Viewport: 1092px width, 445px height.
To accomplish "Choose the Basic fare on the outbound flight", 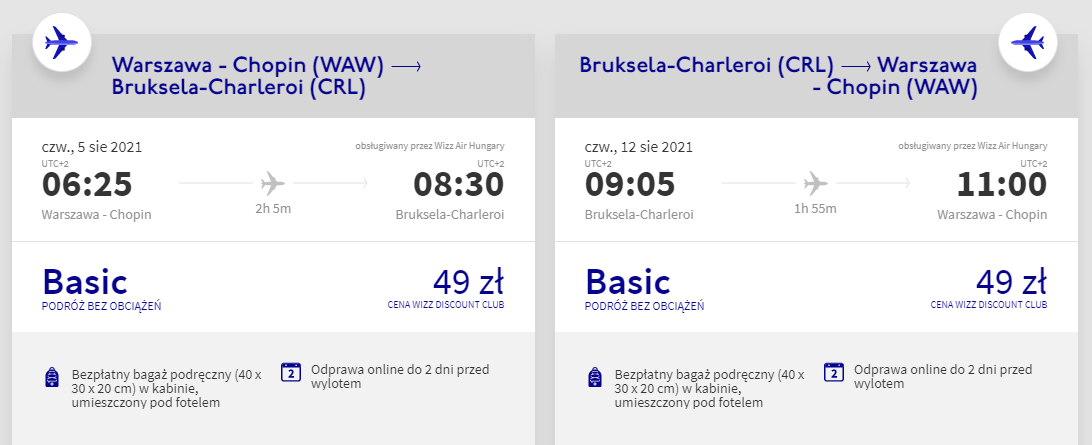I will coord(85,281).
